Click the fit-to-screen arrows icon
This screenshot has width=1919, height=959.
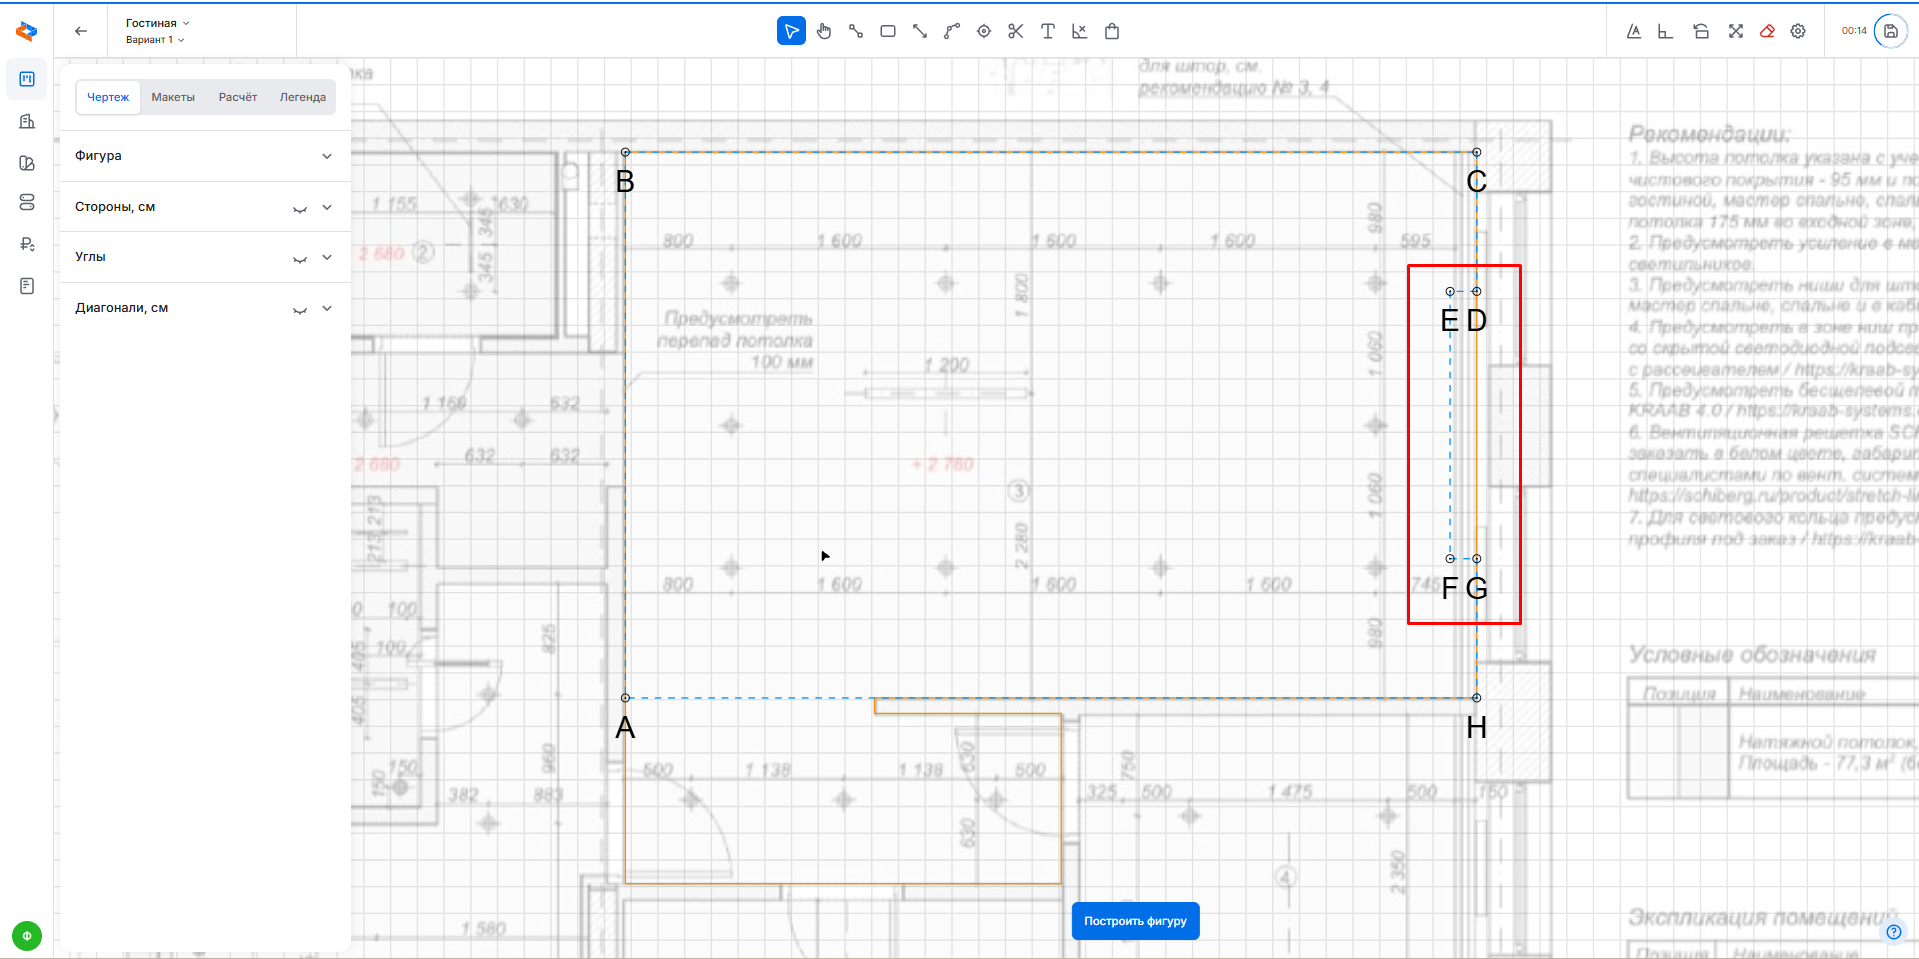[1736, 31]
